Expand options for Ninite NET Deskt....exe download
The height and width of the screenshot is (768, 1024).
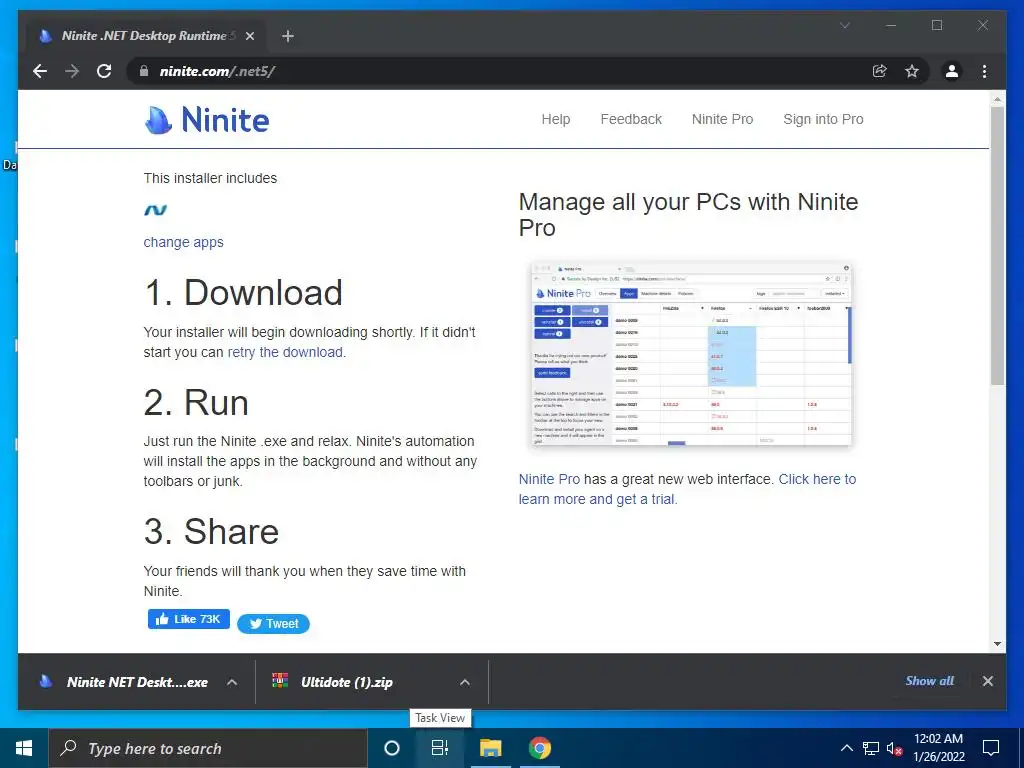[232, 682]
